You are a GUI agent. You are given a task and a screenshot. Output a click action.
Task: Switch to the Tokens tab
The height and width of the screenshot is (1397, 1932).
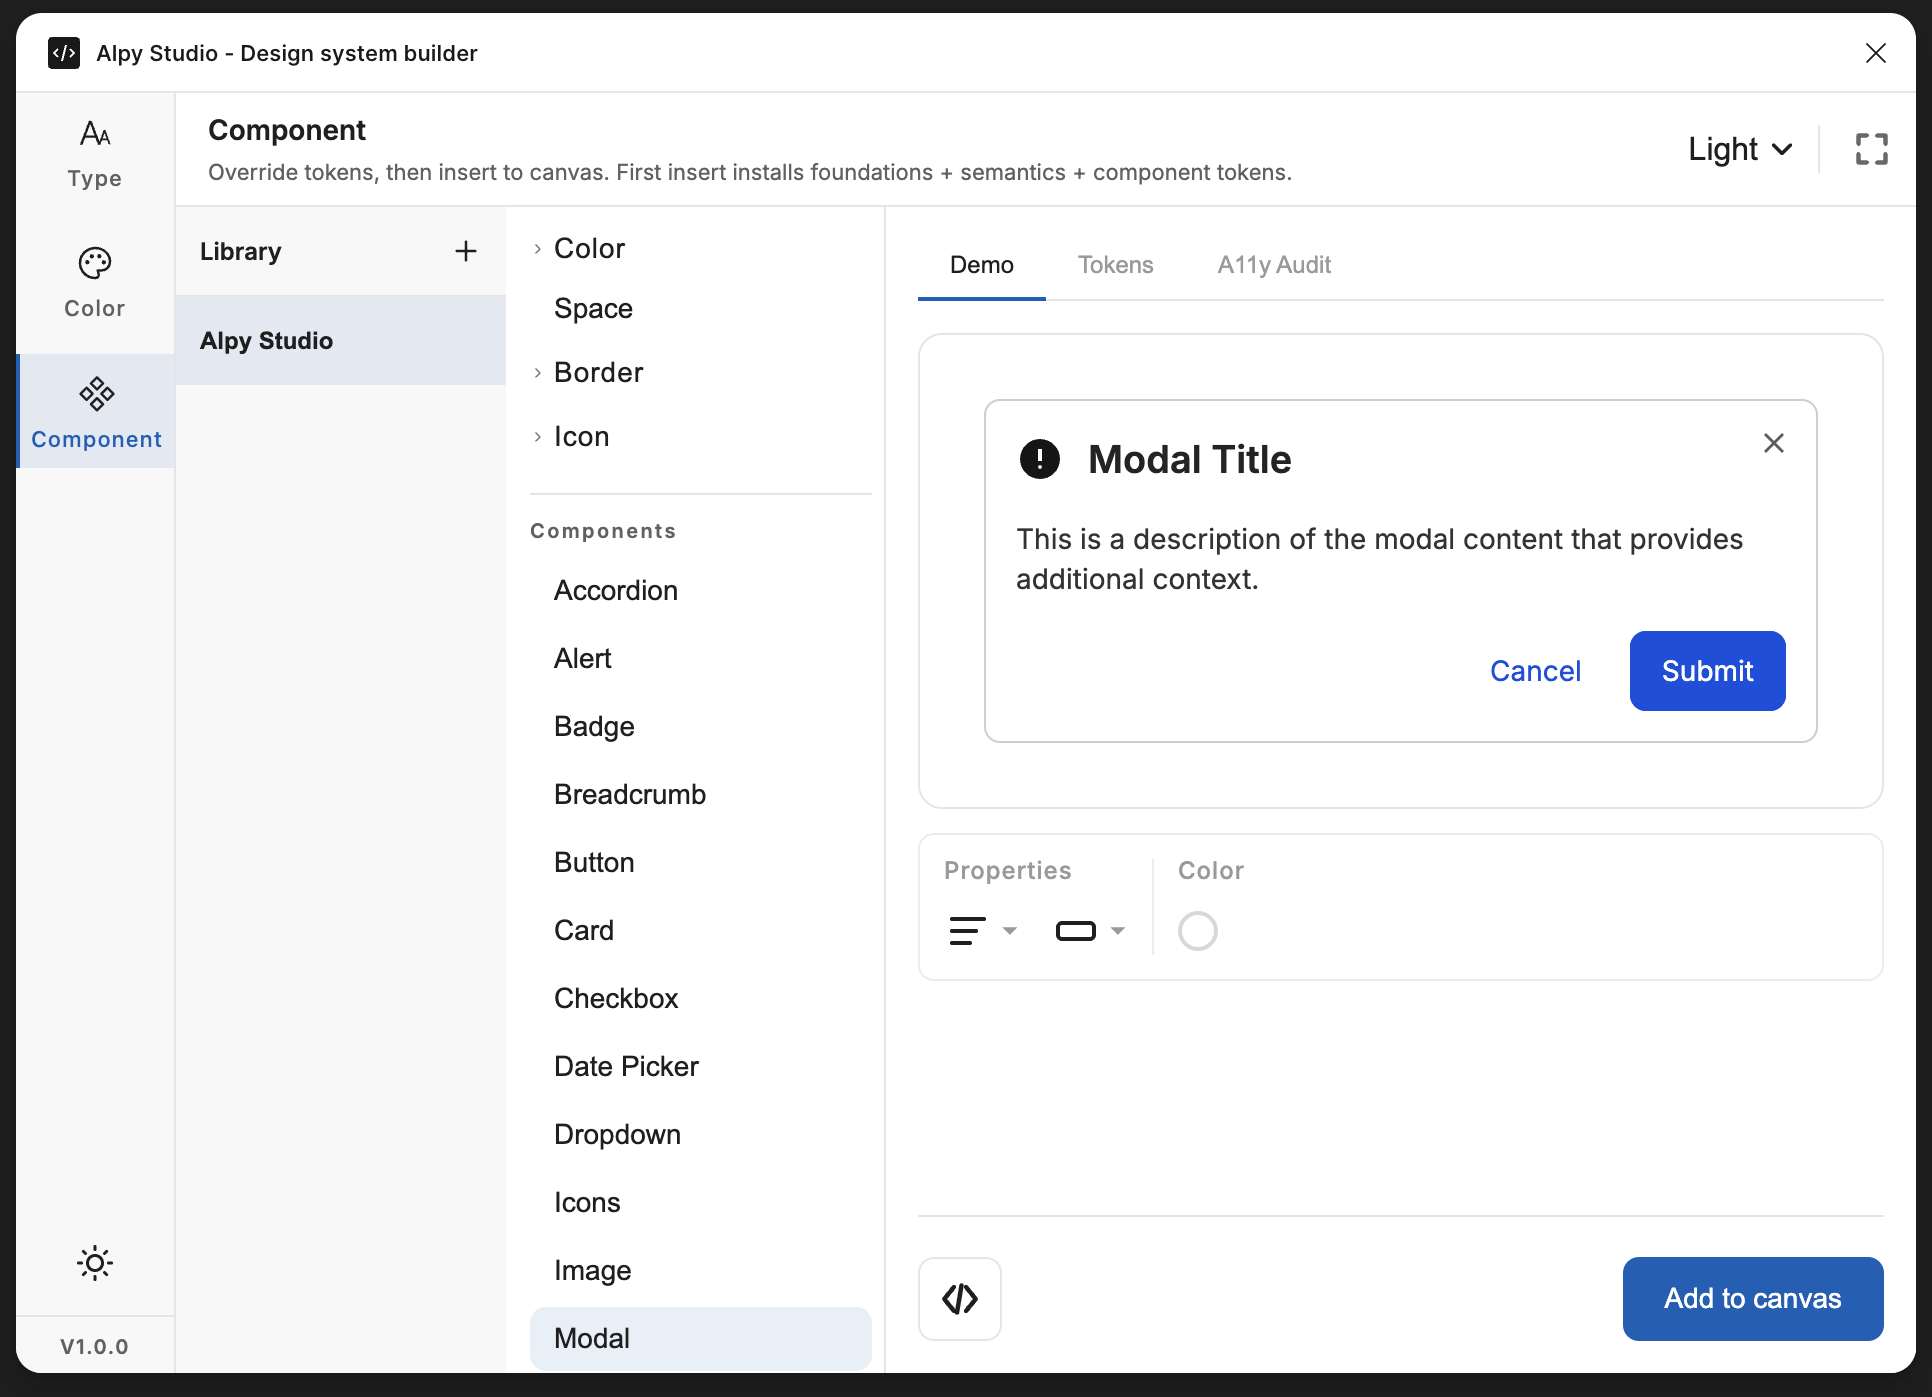(1115, 265)
